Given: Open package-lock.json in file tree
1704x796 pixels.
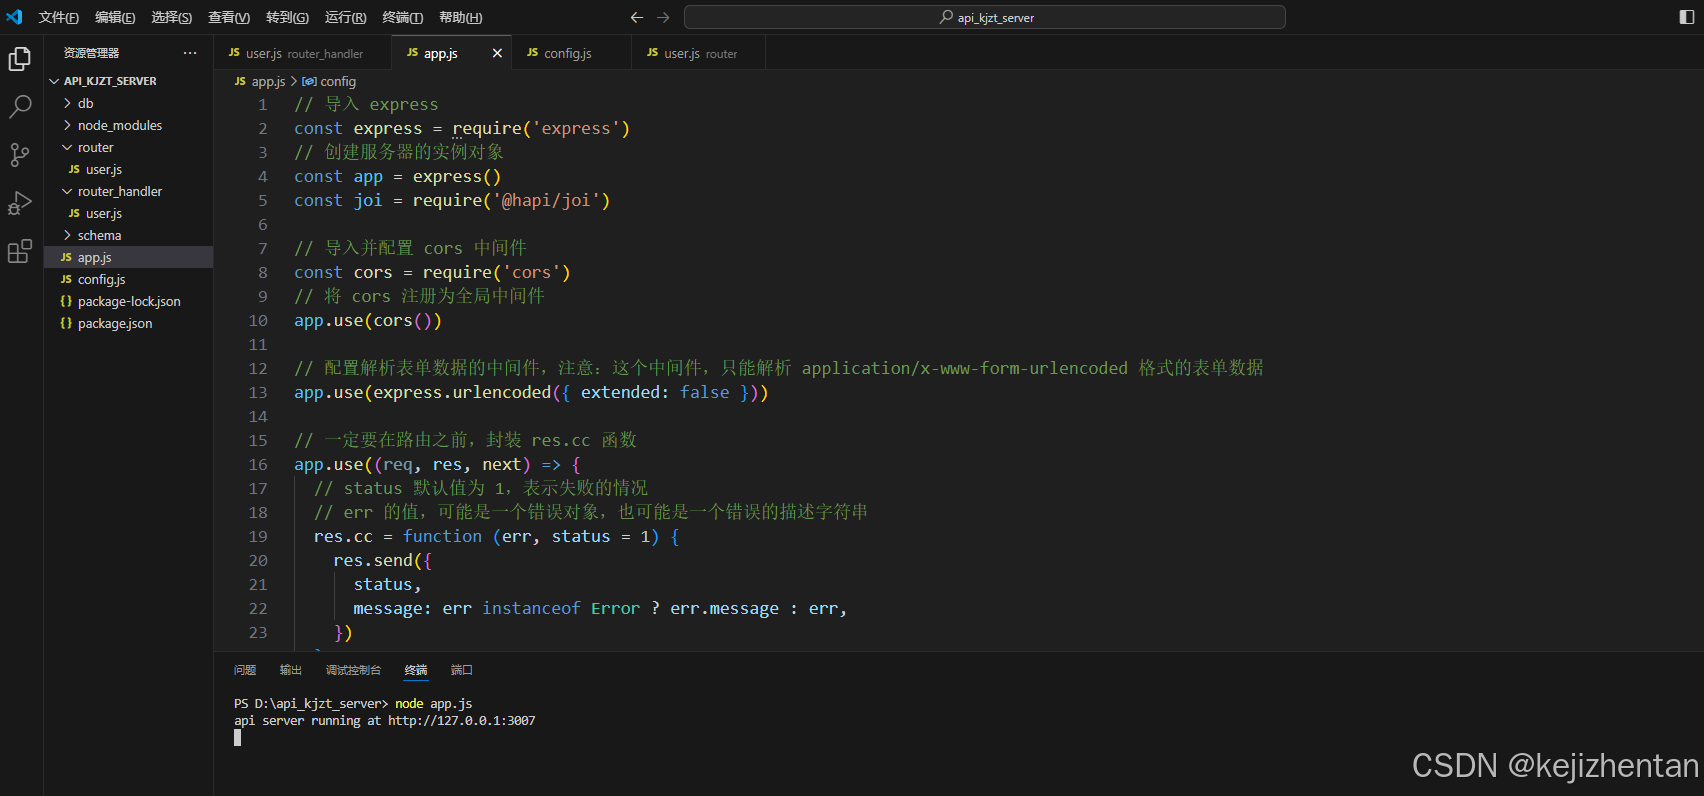Looking at the screenshot, I should (128, 301).
